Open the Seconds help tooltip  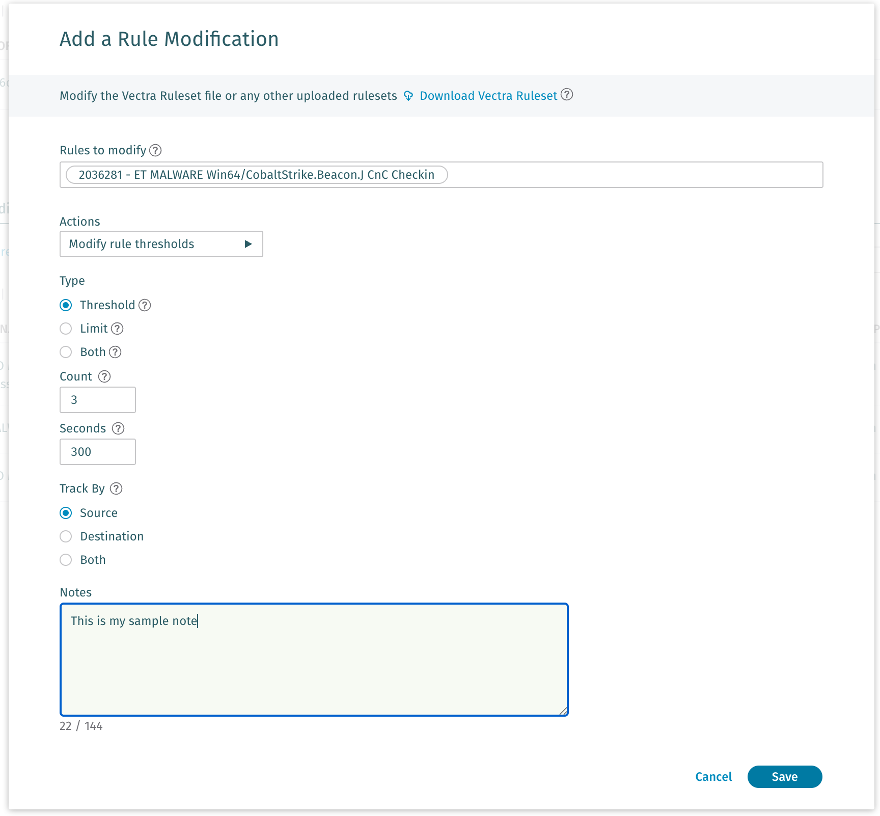(x=118, y=428)
